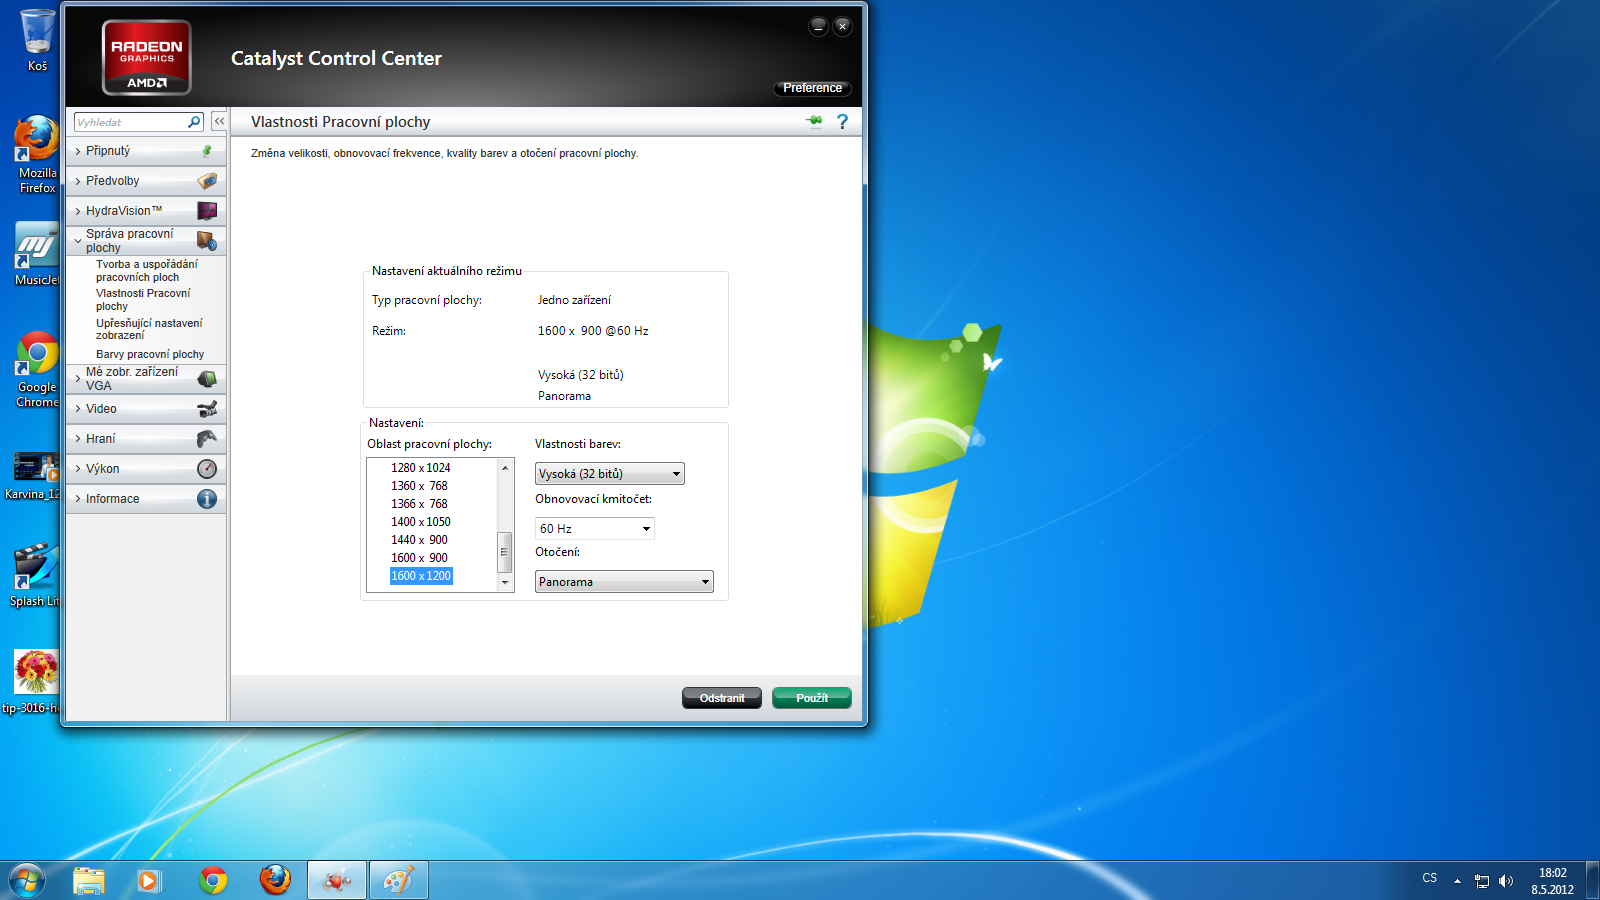Click resolution list scroll up arrow

point(505,468)
